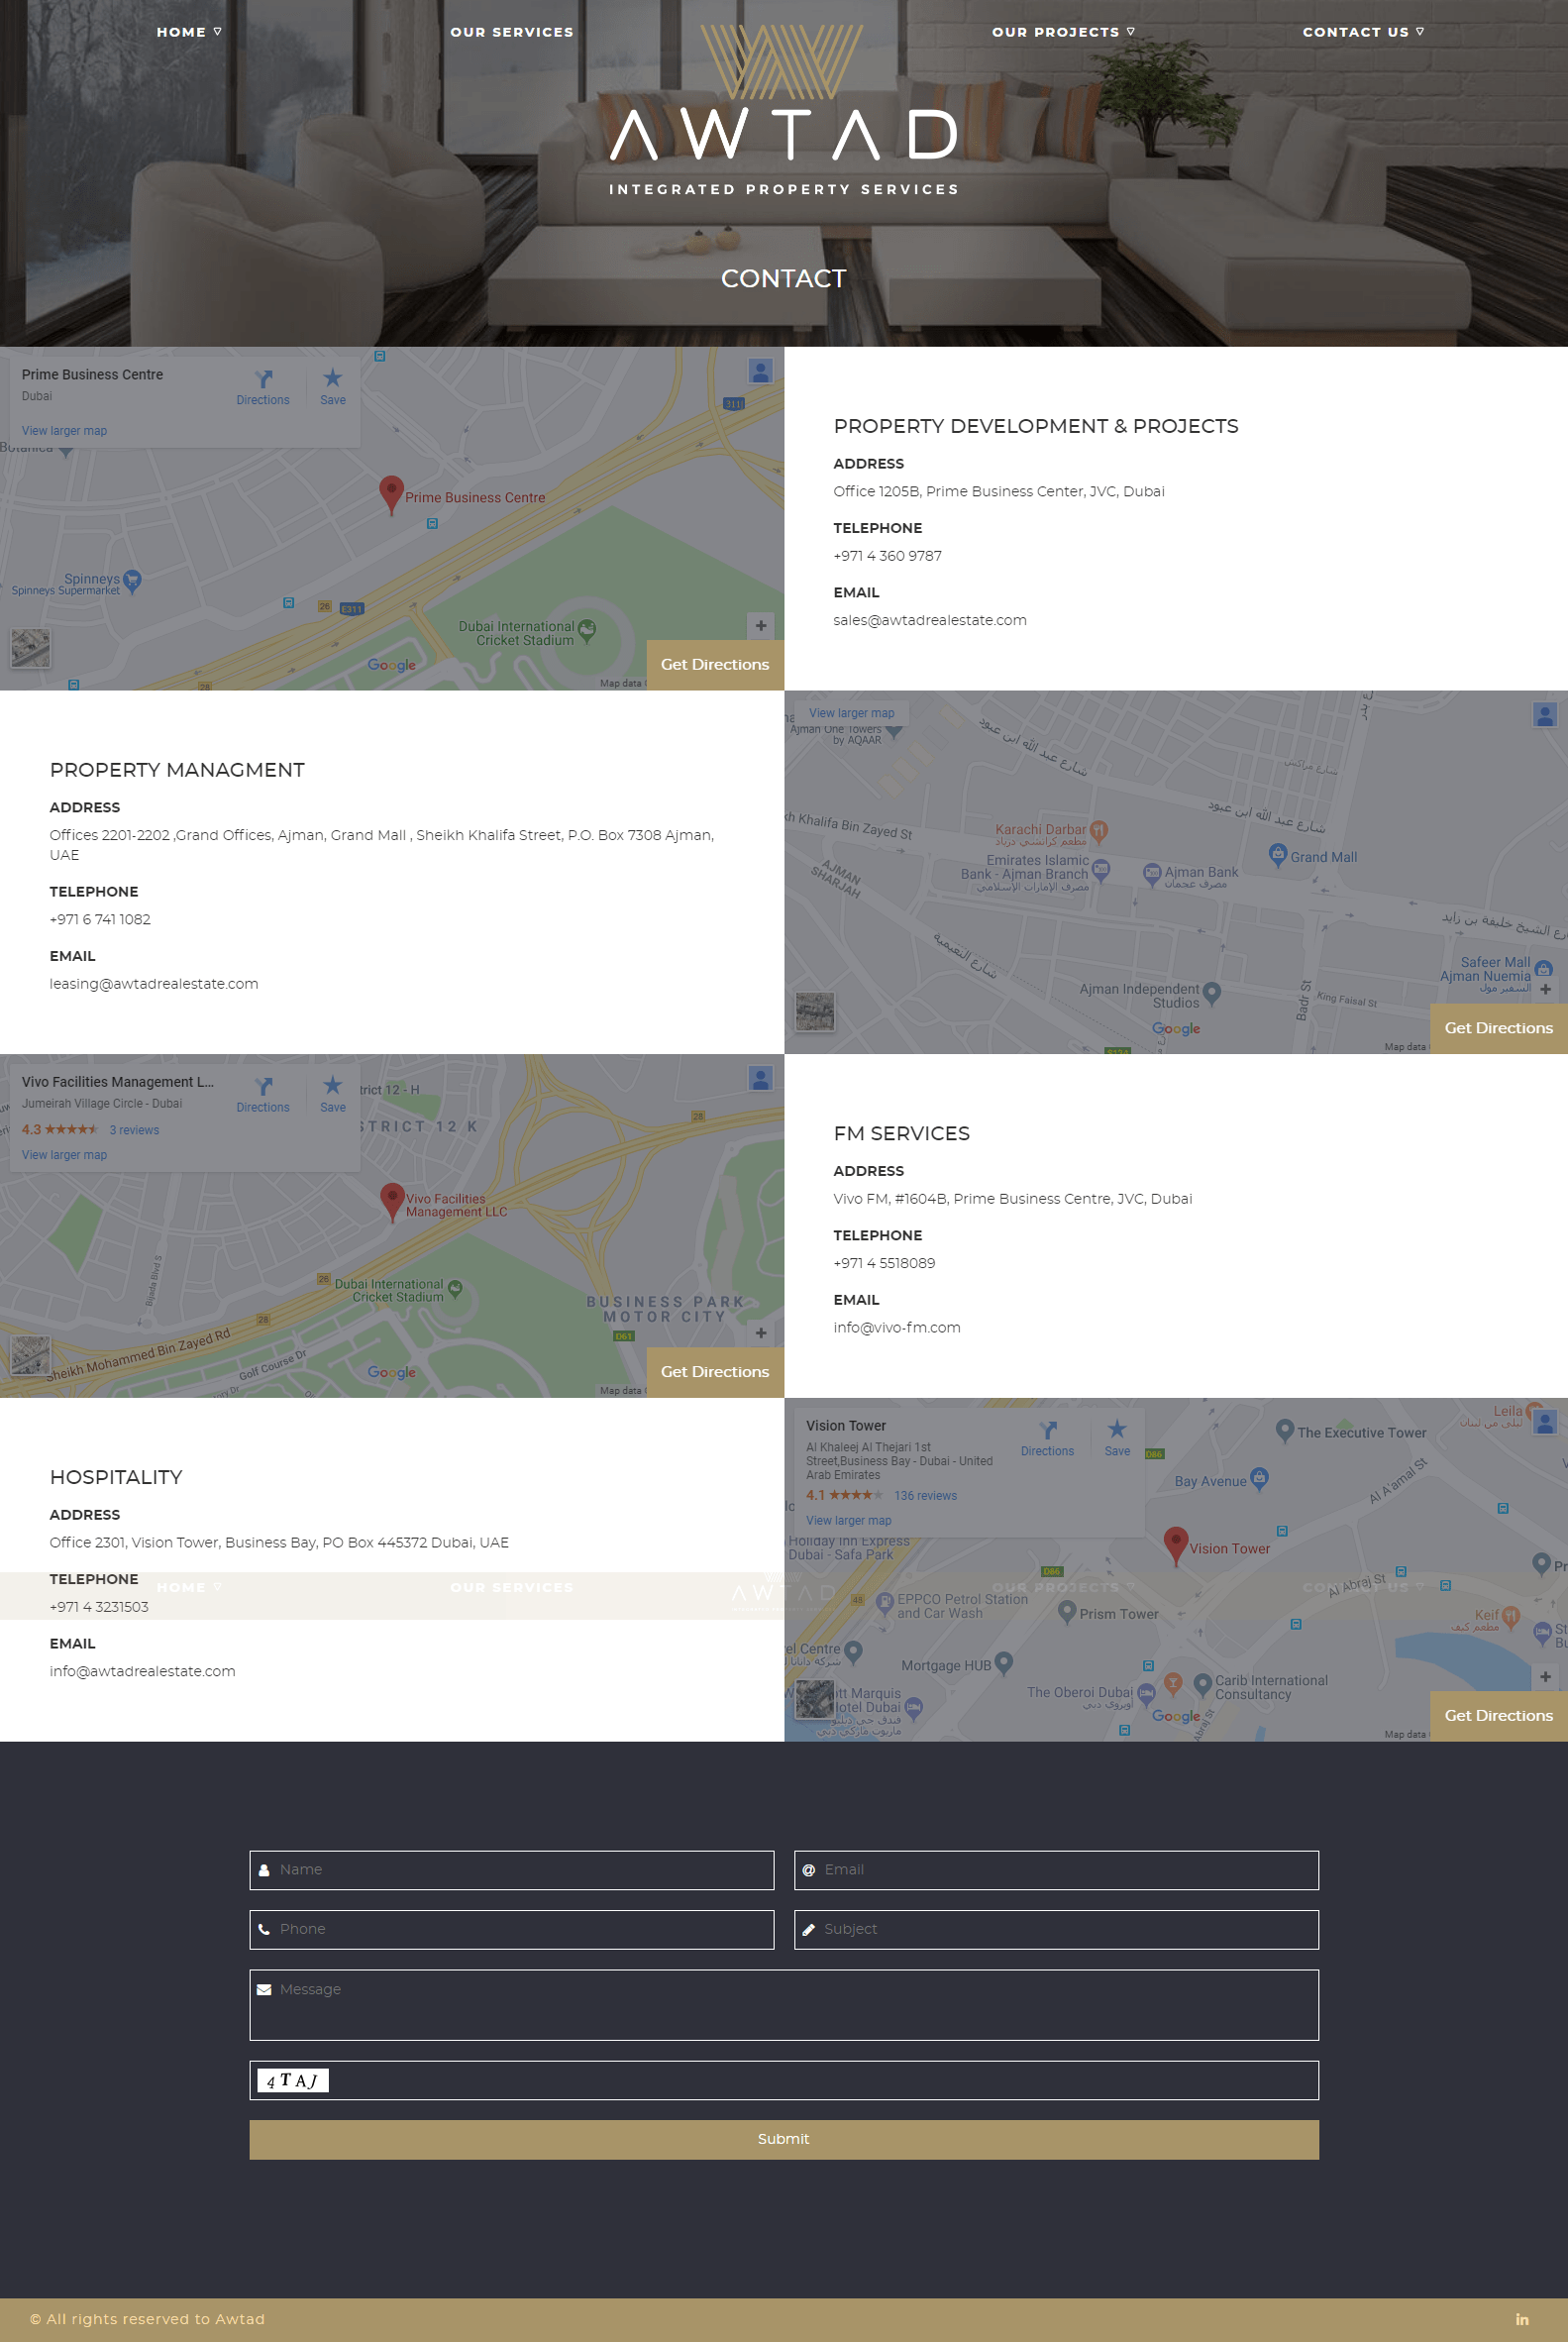
Task: Focus the Email input field
Action: 1056,1870
